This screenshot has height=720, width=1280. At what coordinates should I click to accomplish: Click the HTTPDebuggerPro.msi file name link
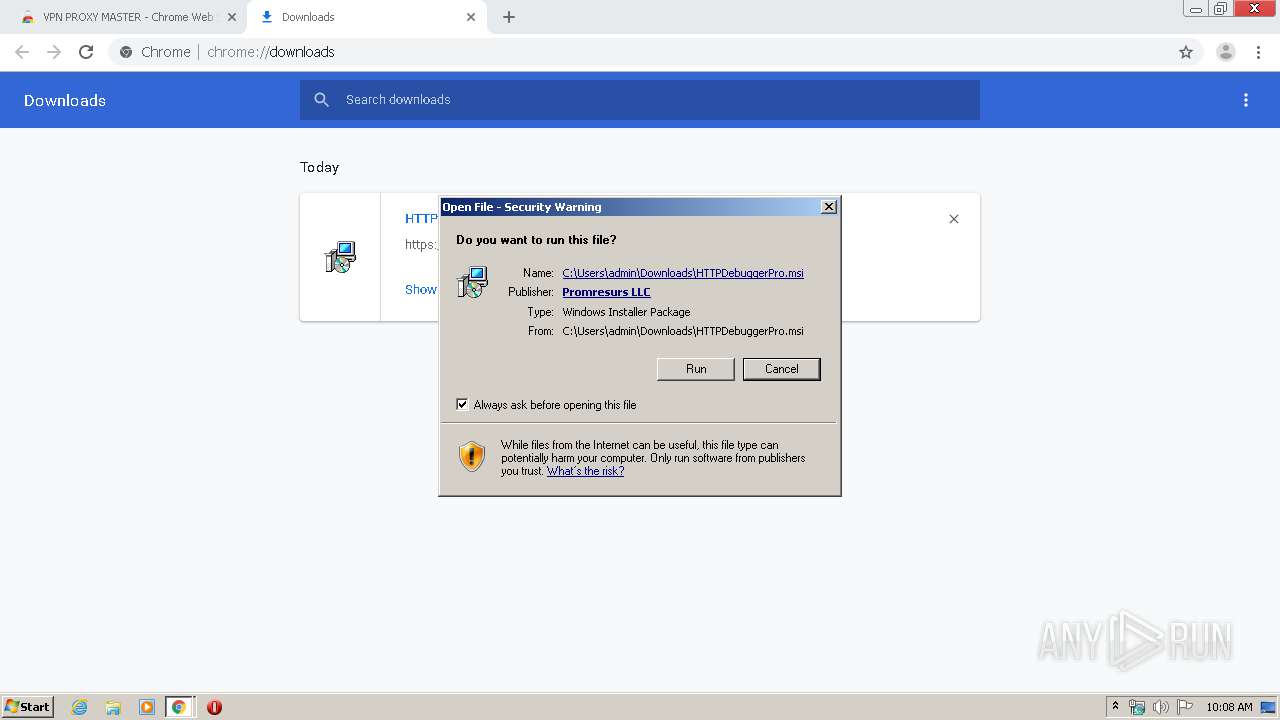[683, 273]
